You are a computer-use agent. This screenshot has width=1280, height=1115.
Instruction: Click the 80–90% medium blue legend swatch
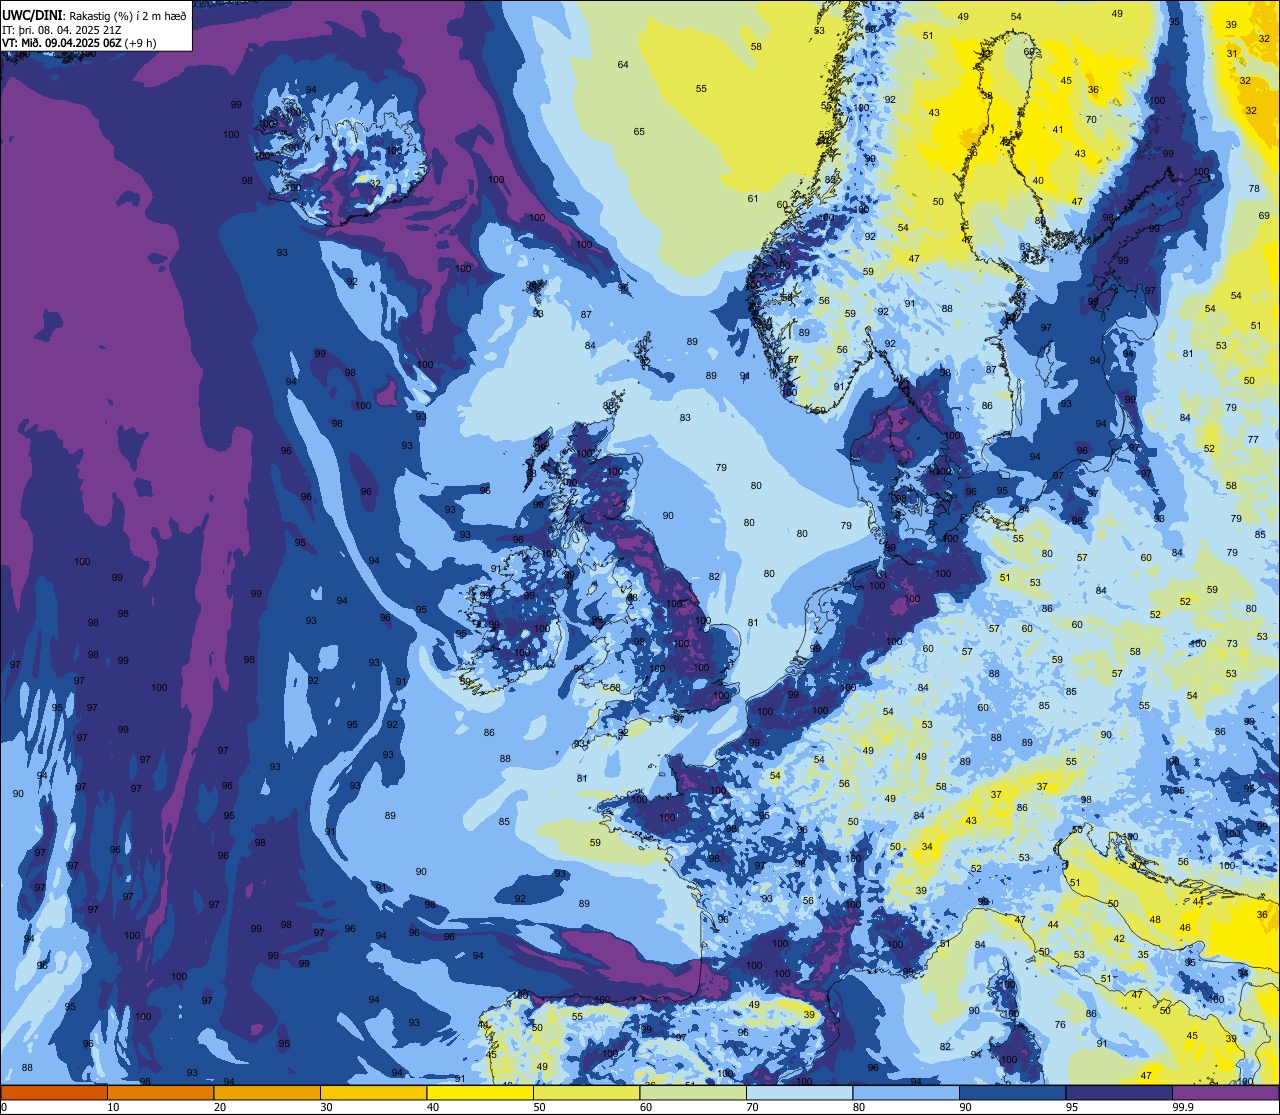pos(906,1092)
